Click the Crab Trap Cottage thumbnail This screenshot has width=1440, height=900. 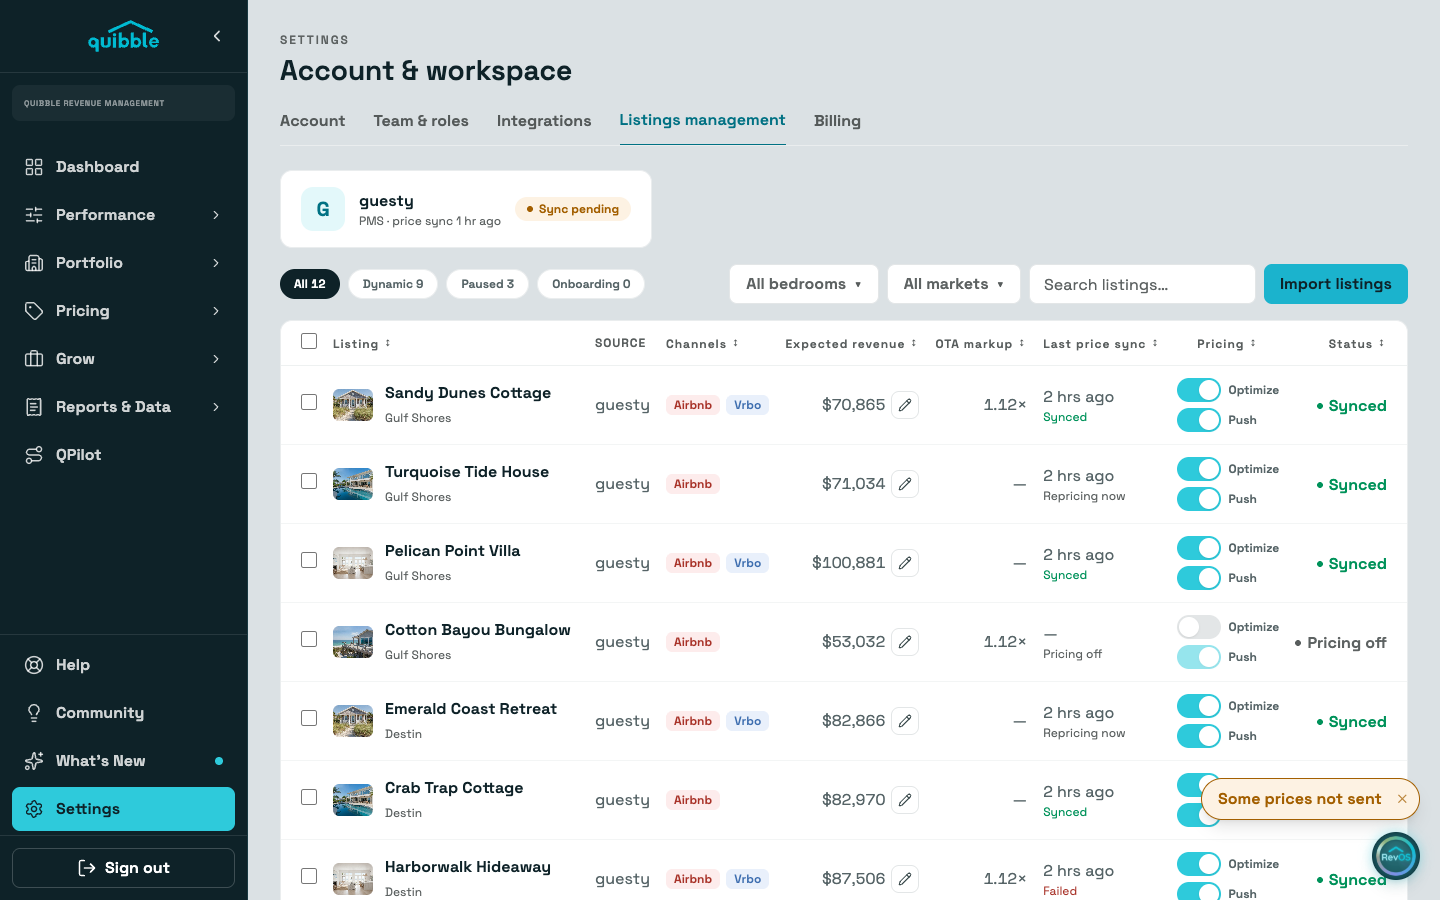[353, 800]
